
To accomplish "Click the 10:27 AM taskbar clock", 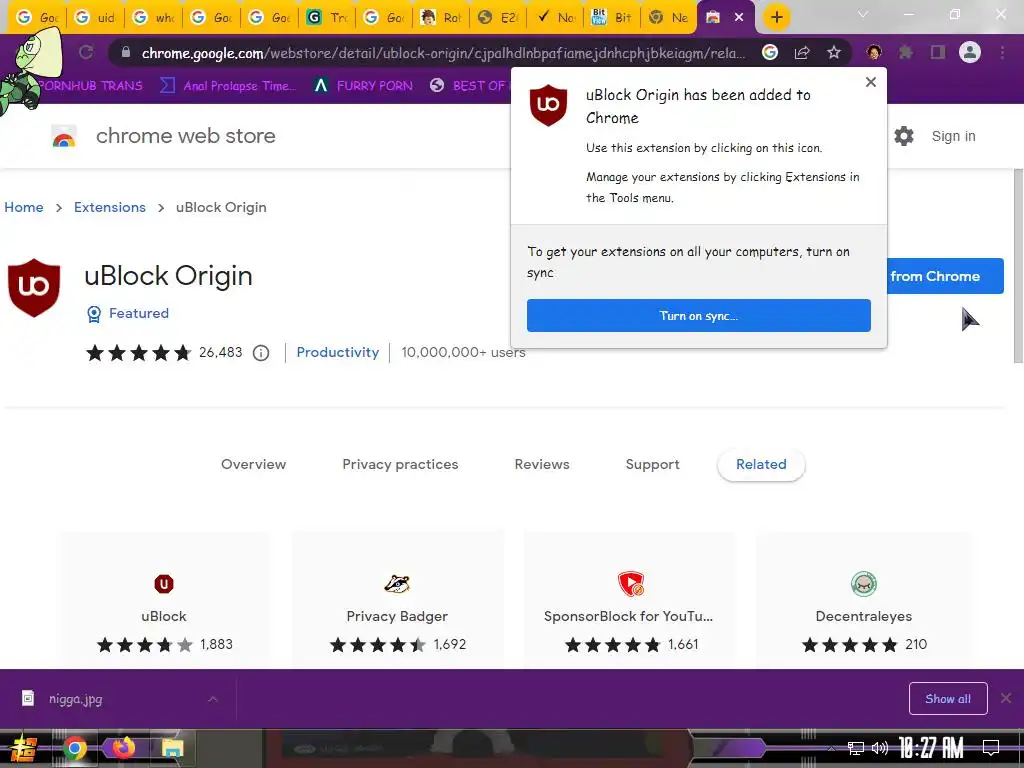I will point(931,748).
